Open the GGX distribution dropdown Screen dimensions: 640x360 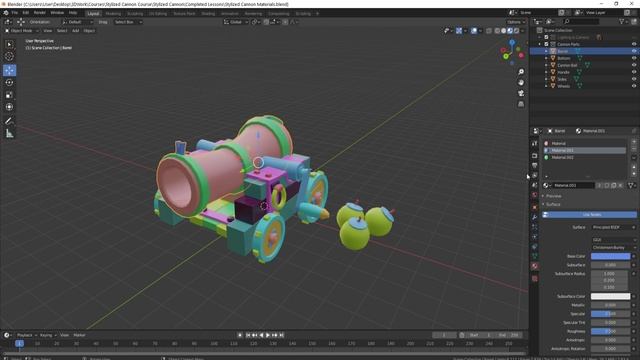click(x=613, y=240)
